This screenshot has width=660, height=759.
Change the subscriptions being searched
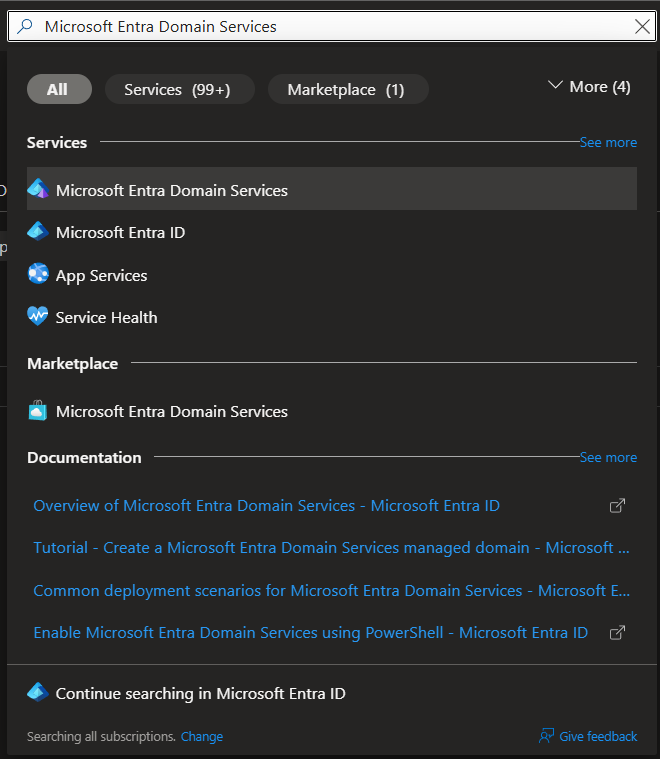point(202,737)
